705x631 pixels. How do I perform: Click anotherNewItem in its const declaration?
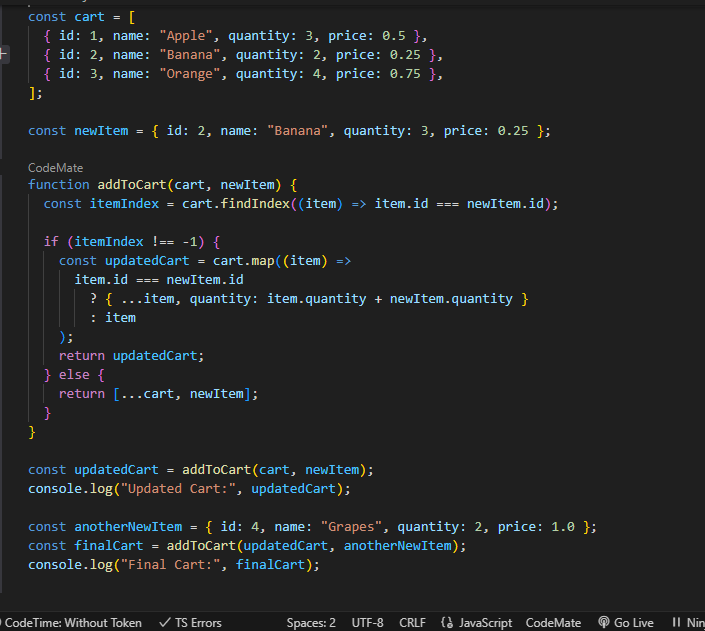tap(128, 527)
